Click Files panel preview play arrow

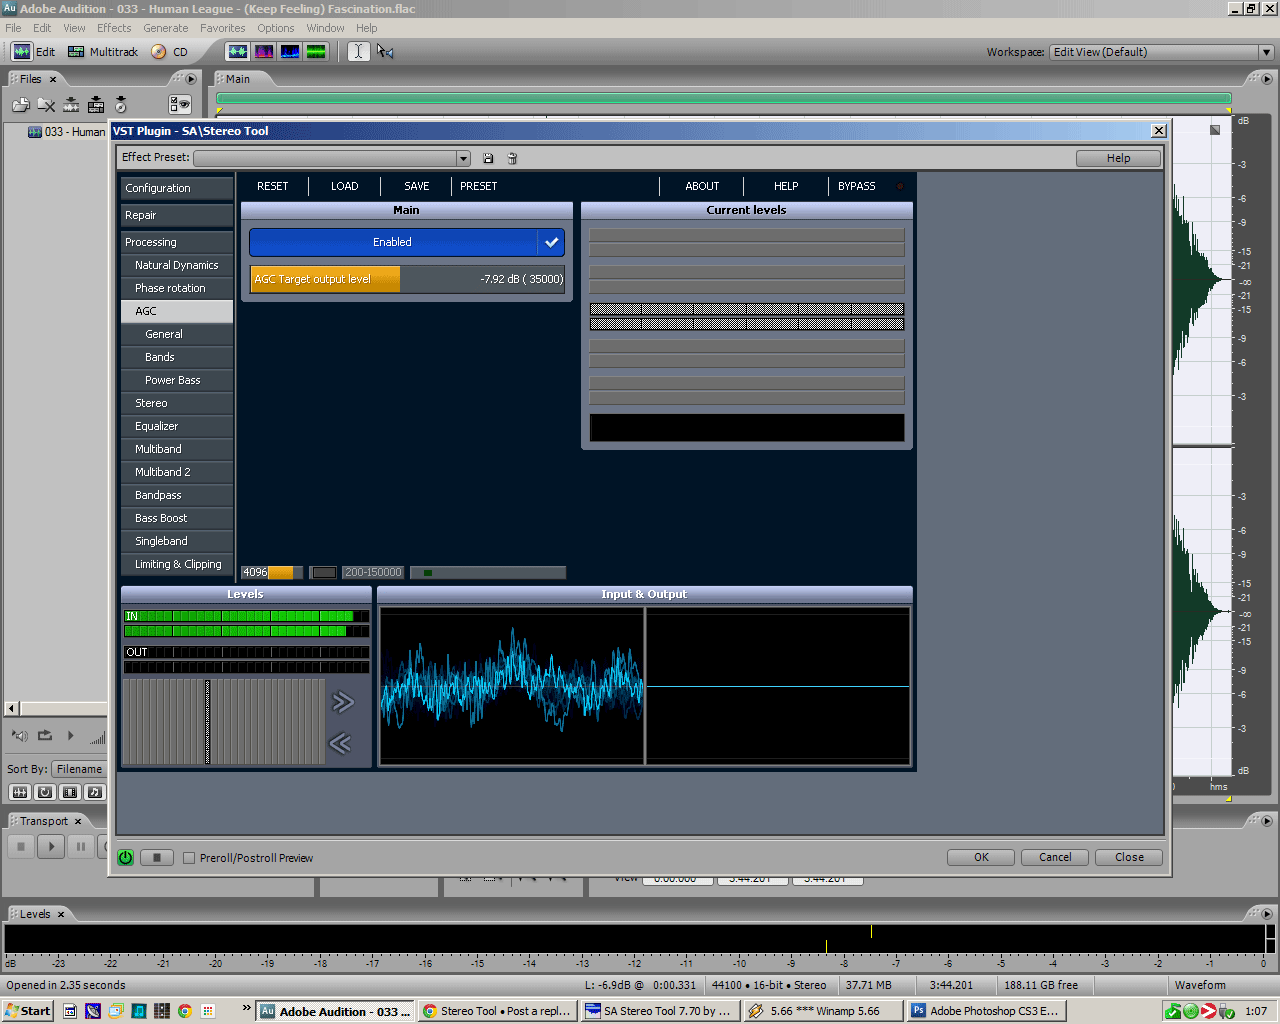click(71, 735)
